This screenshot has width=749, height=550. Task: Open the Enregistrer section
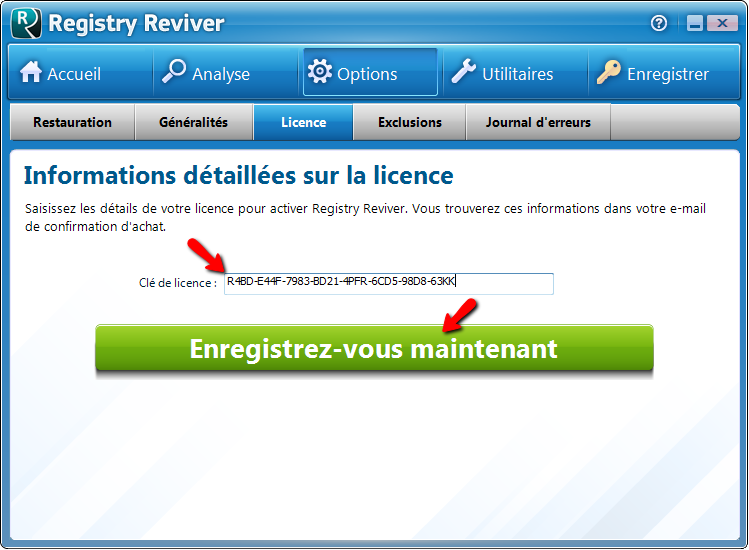pos(668,74)
